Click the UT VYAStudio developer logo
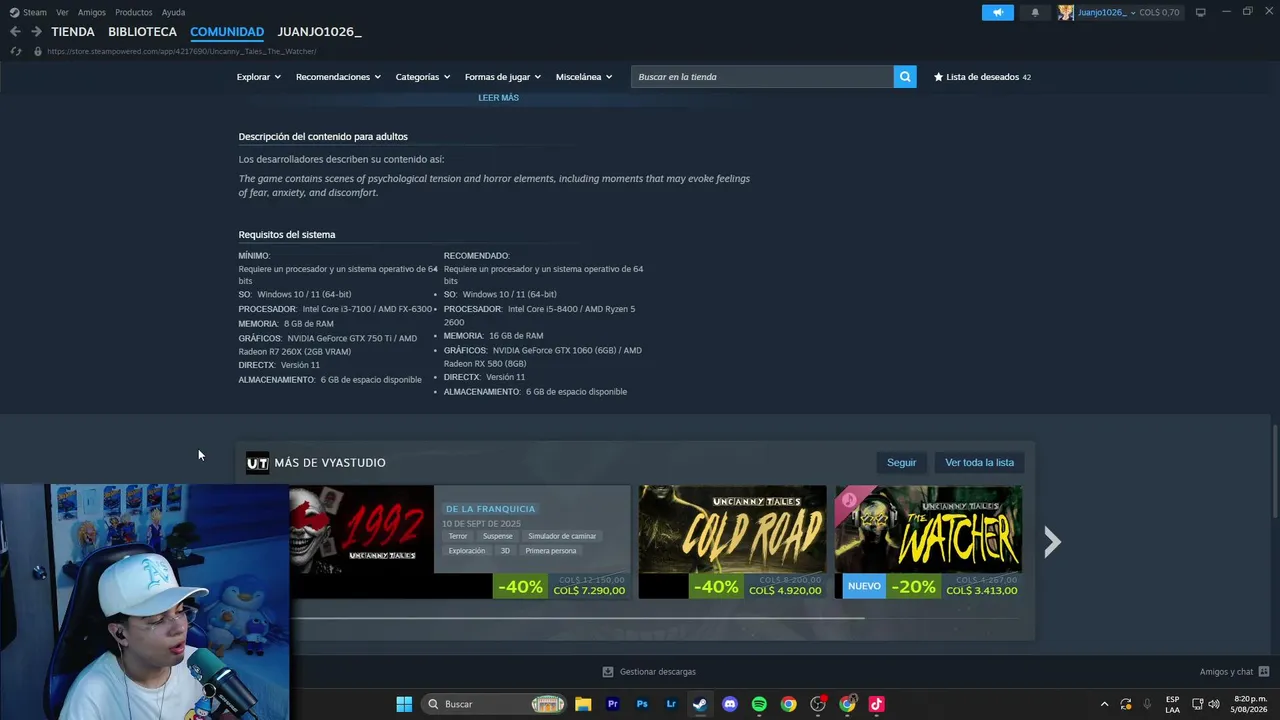 (257, 463)
